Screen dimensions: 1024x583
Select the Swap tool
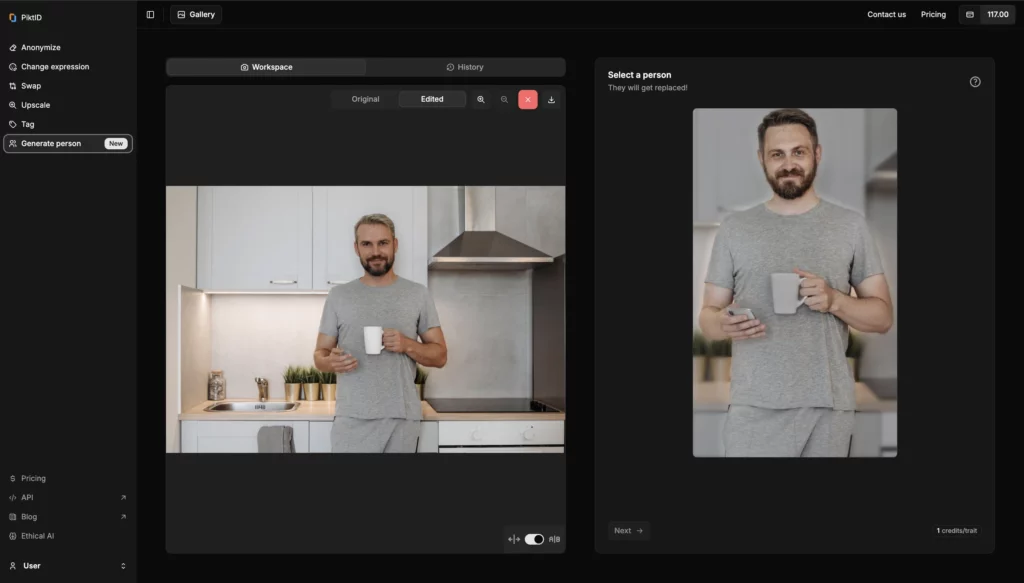(30, 85)
